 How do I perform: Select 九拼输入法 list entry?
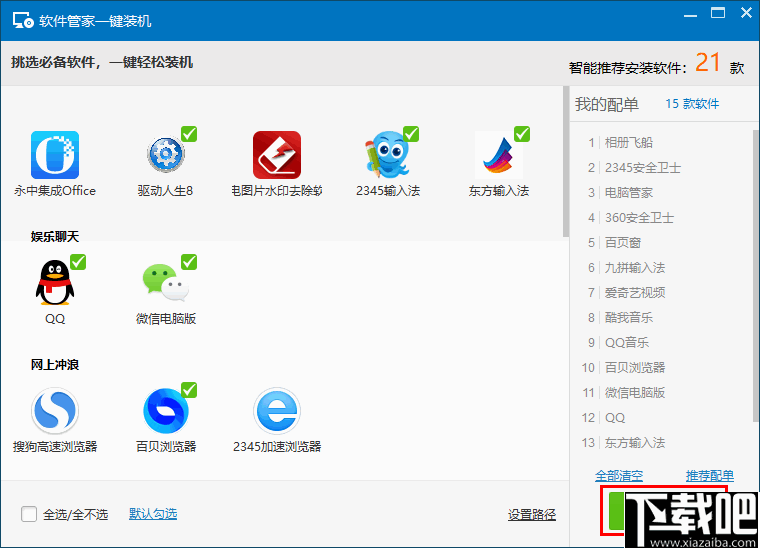click(635, 268)
